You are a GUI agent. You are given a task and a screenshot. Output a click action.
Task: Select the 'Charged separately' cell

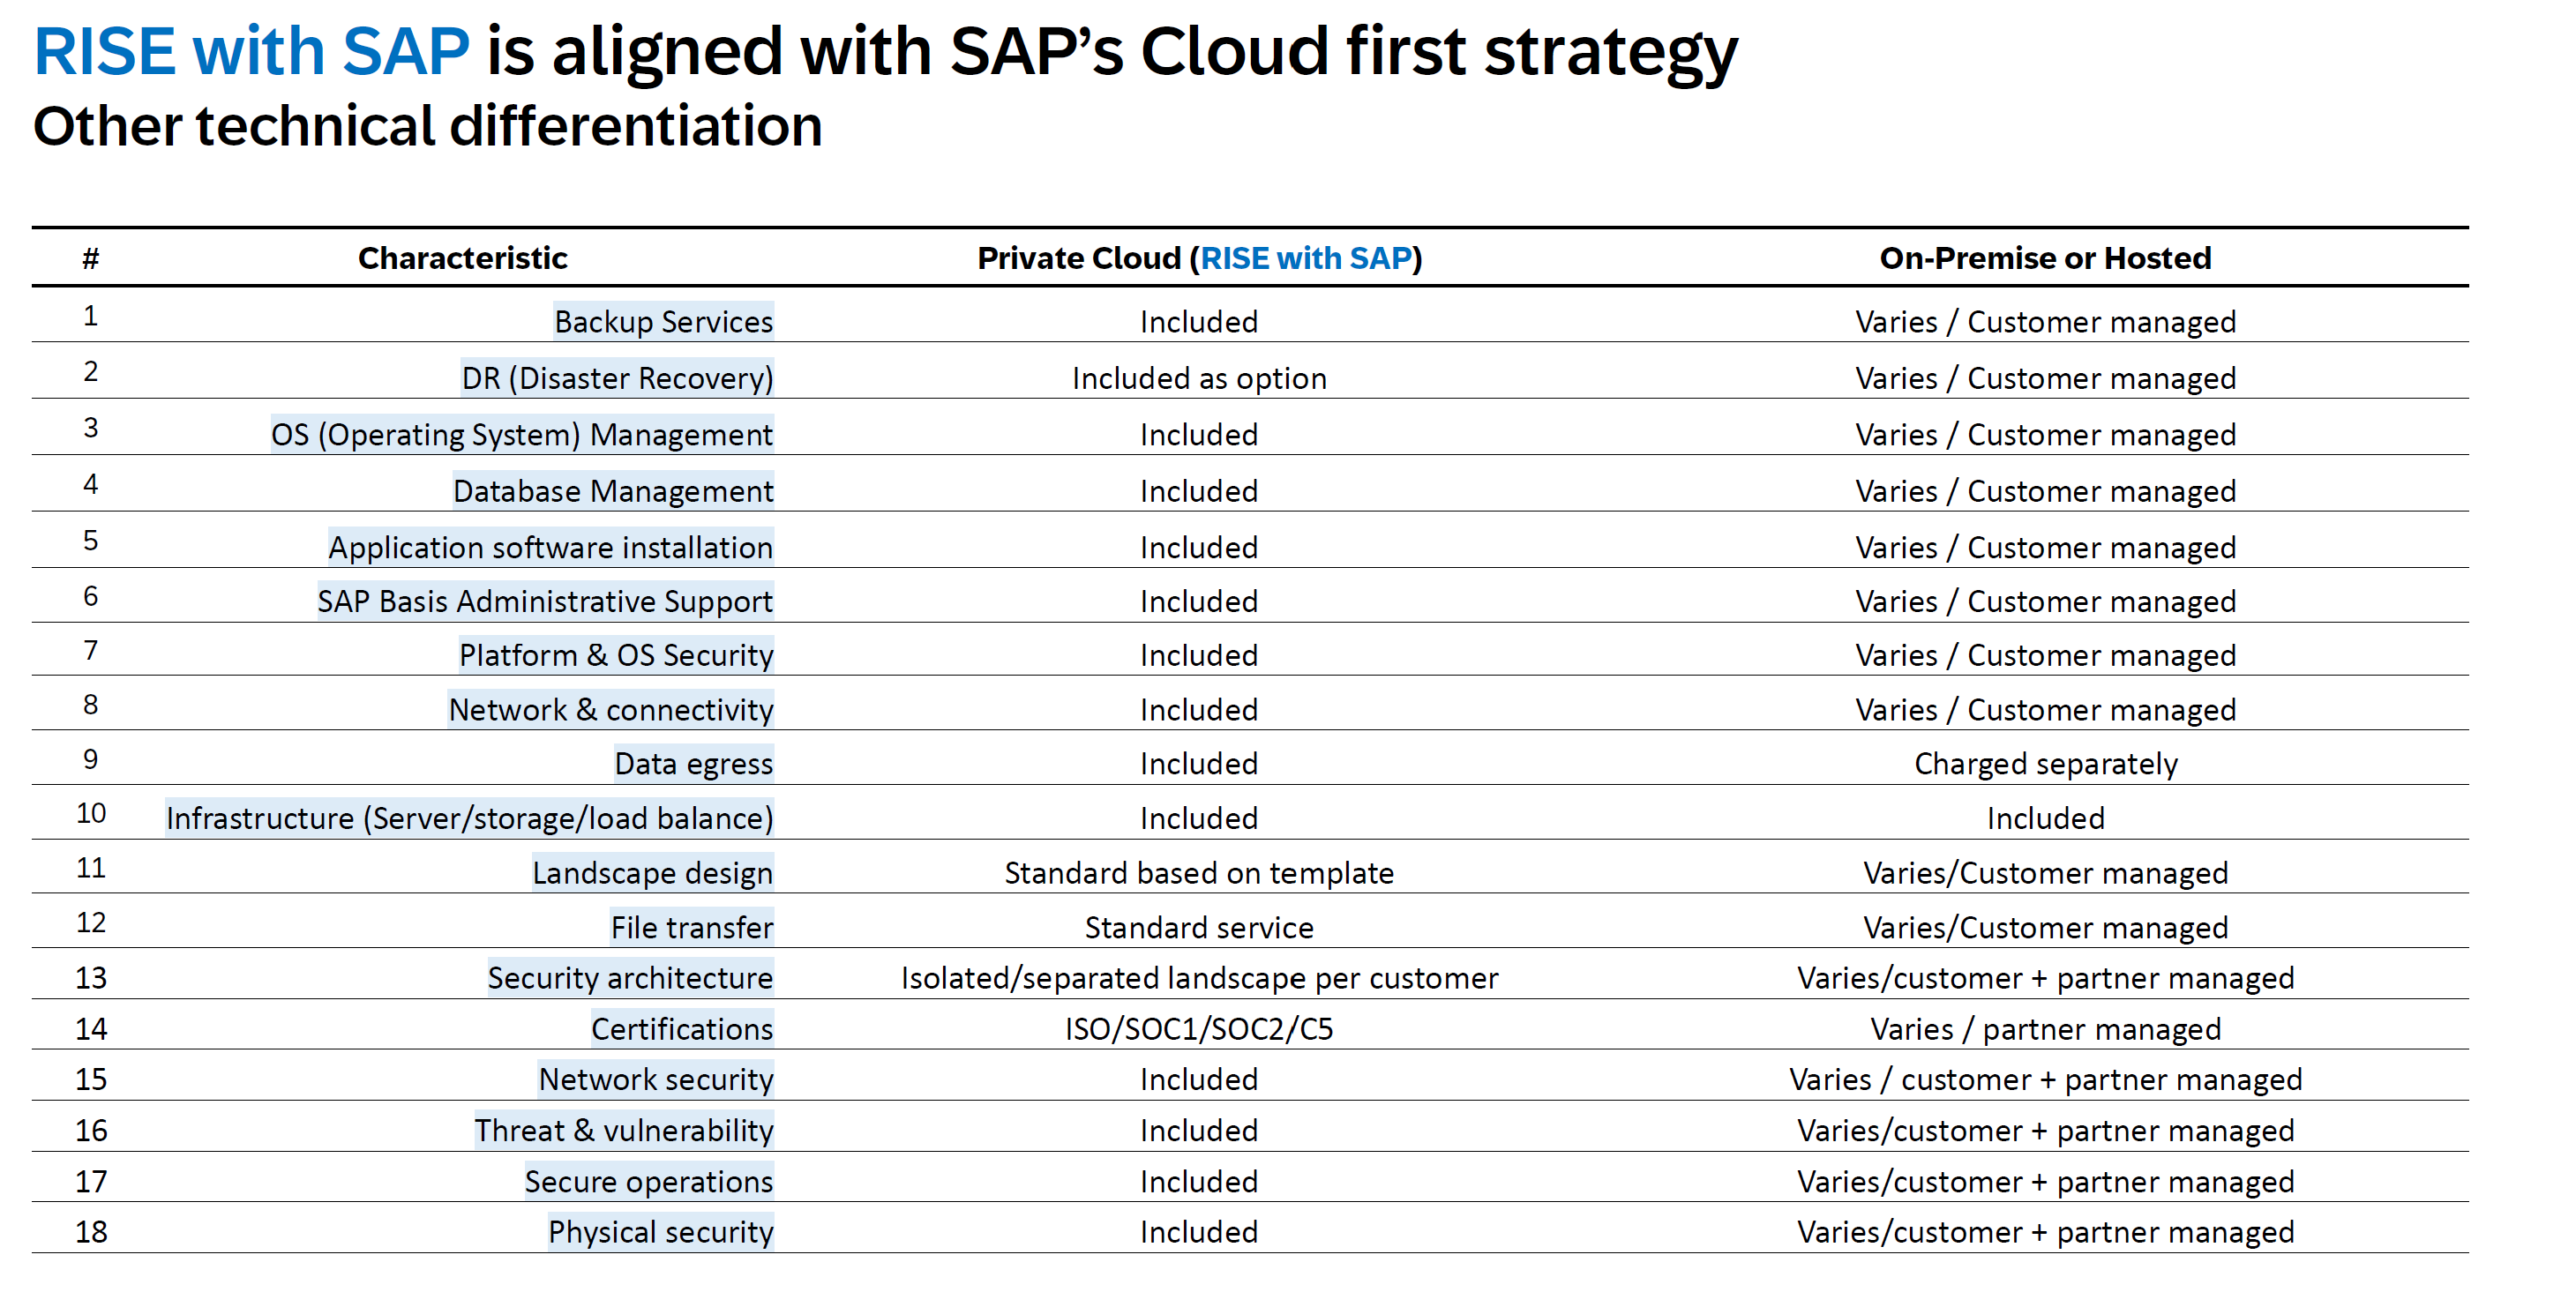click(2044, 764)
